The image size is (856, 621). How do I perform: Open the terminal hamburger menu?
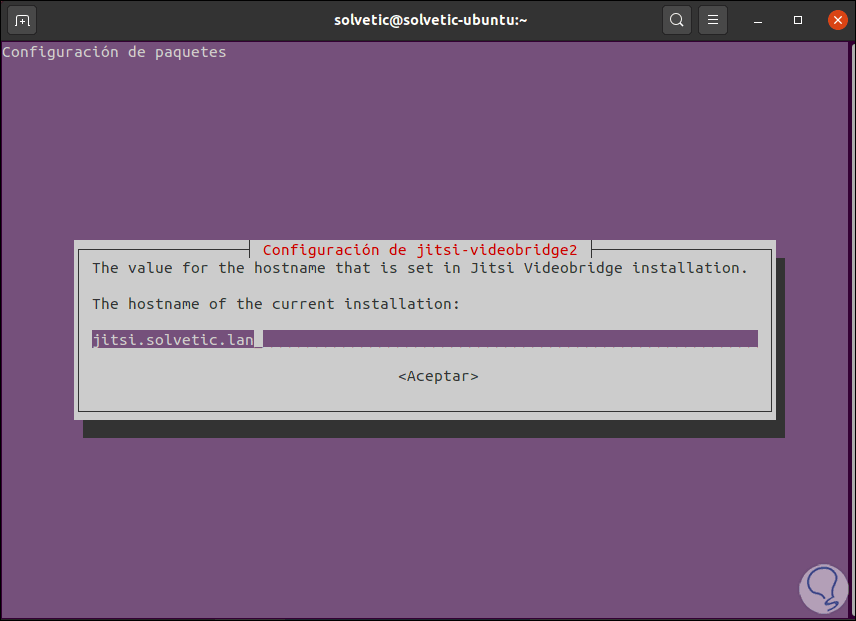[712, 20]
